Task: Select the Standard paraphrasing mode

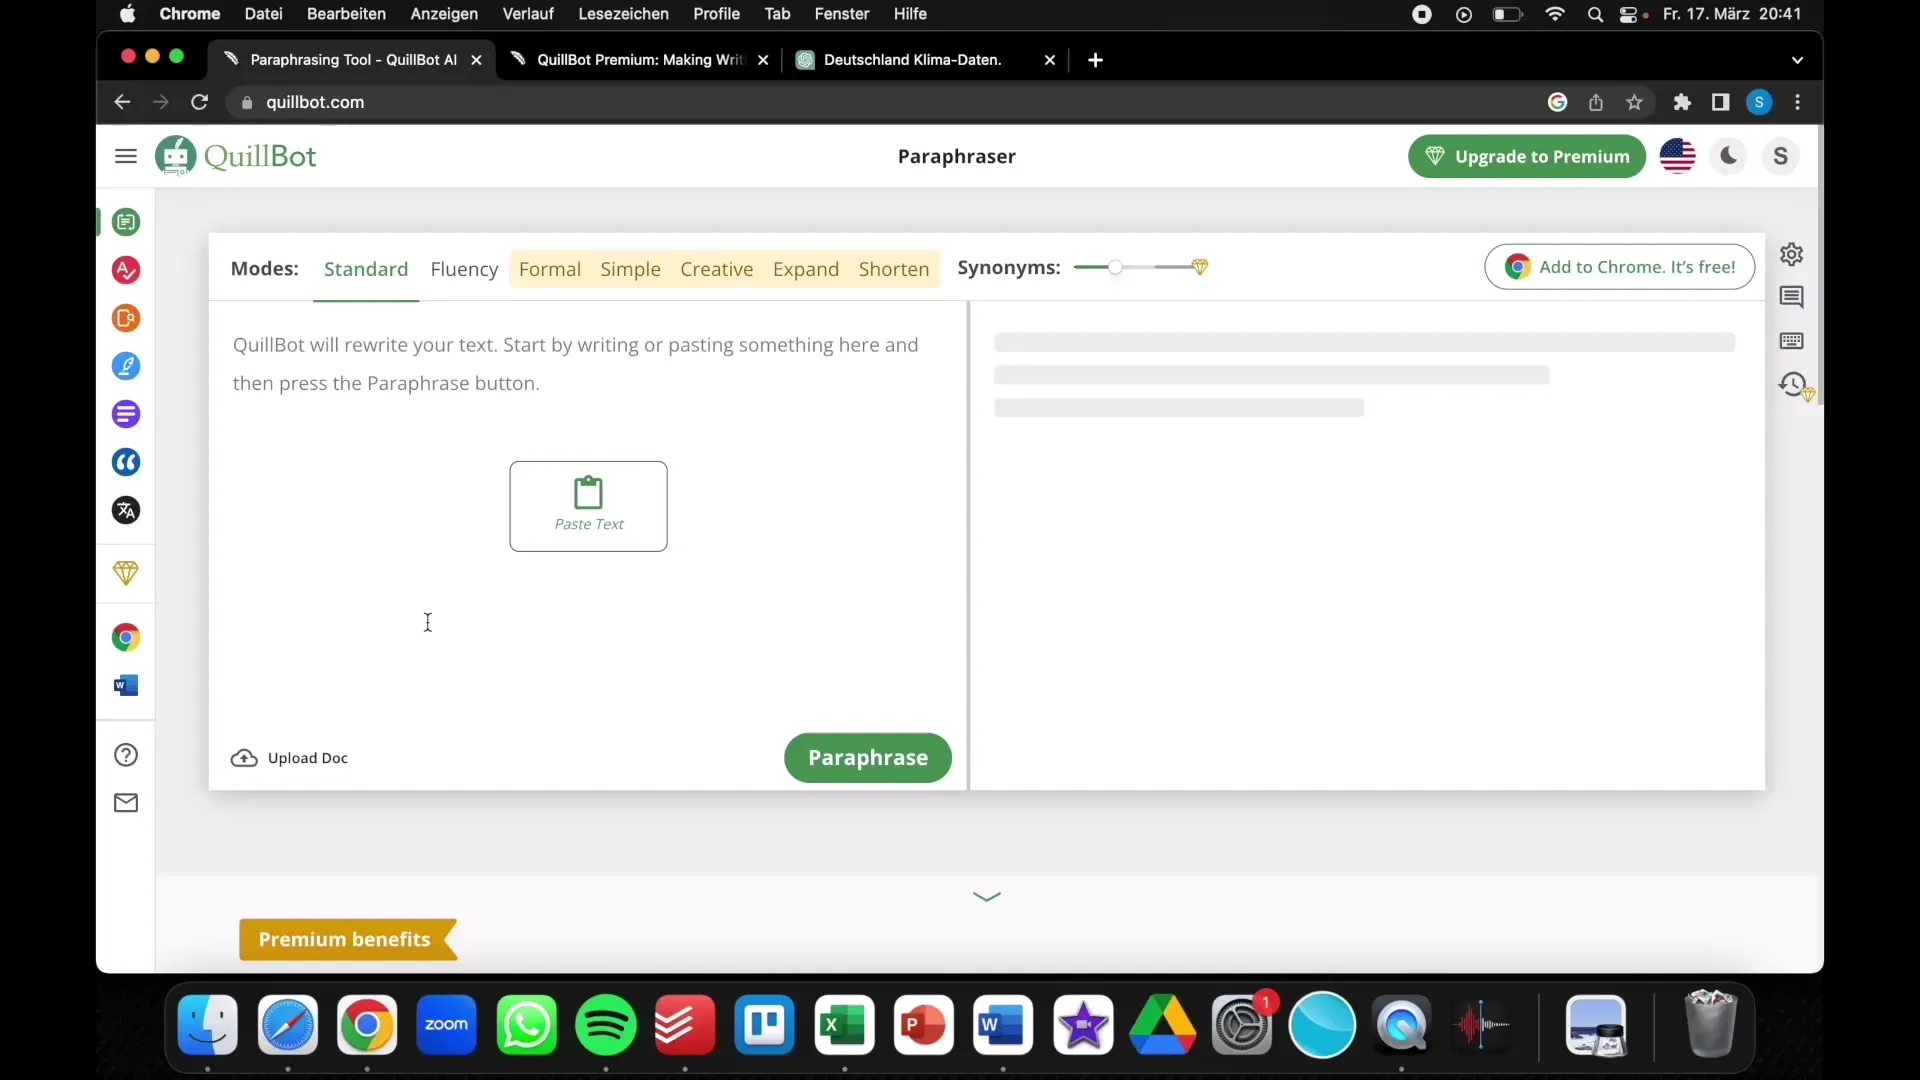Action: point(365,268)
